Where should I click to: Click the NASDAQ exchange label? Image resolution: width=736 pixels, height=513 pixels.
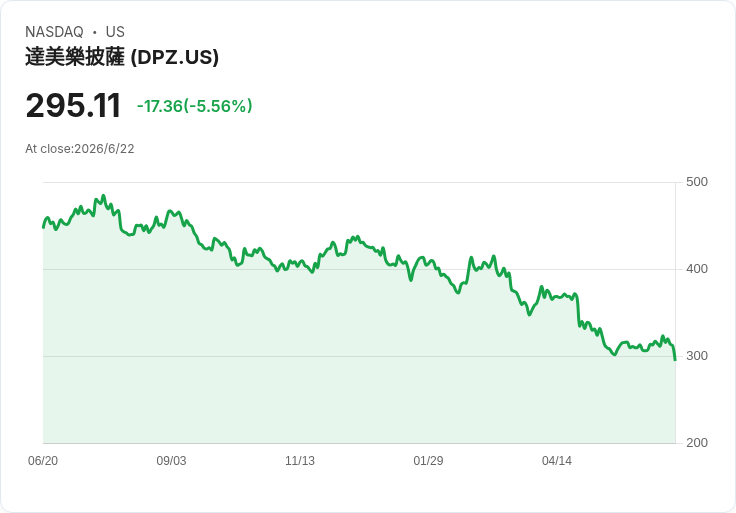pyautogui.click(x=54, y=32)
